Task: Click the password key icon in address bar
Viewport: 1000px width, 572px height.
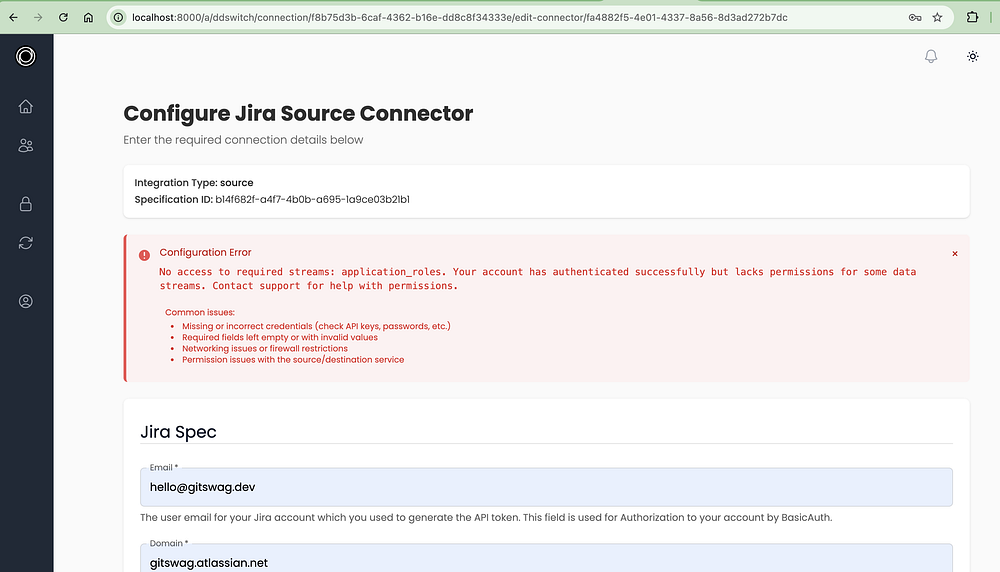Action: coord(915,17)
